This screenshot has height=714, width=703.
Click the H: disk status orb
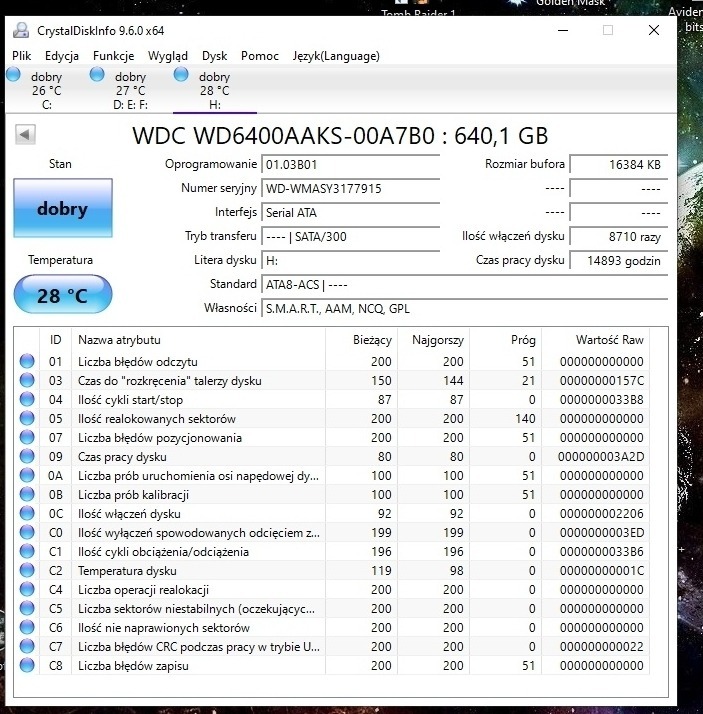(x=181, y=75)
